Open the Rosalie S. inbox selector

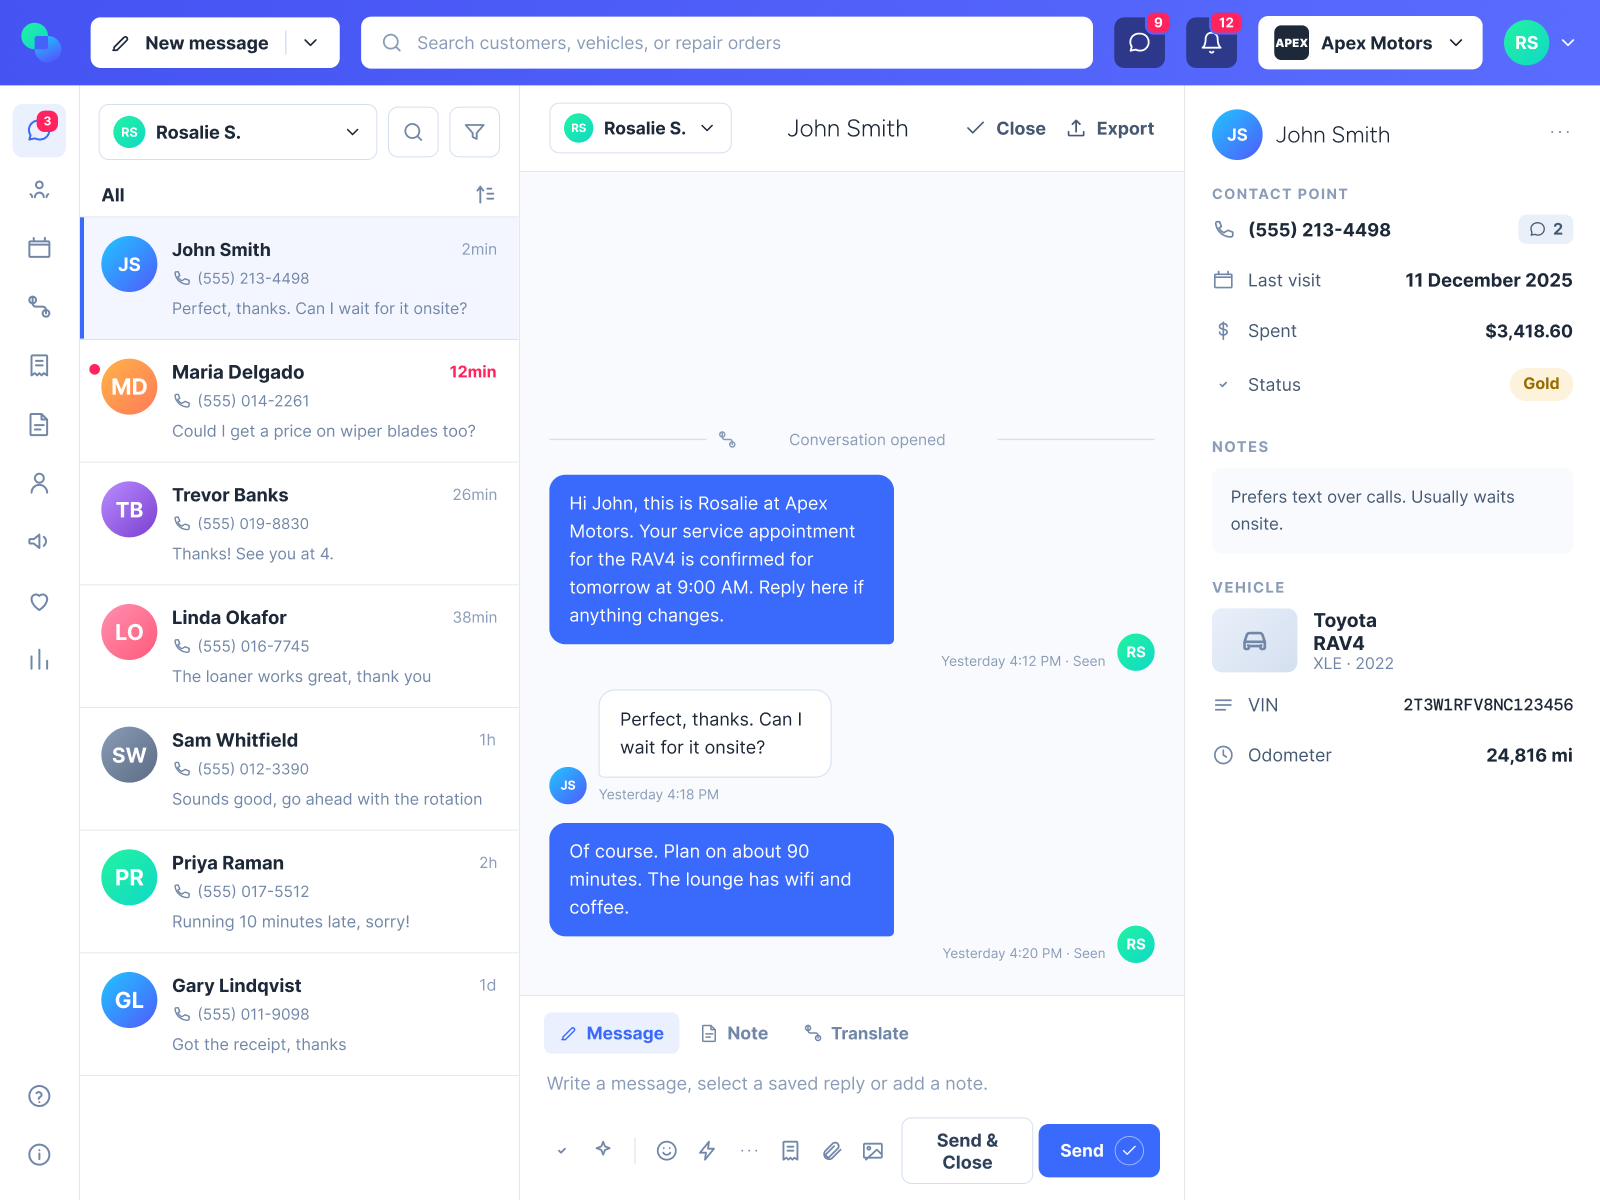pyautogui.click(x=238, y=132)
